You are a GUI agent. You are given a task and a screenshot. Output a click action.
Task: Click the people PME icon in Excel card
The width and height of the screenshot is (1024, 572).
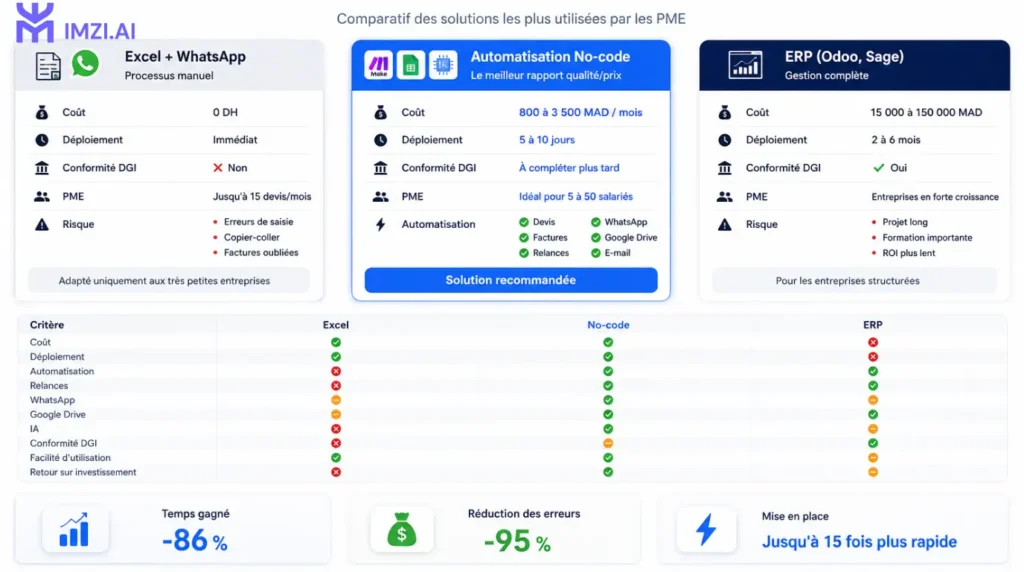click(42, 197)
